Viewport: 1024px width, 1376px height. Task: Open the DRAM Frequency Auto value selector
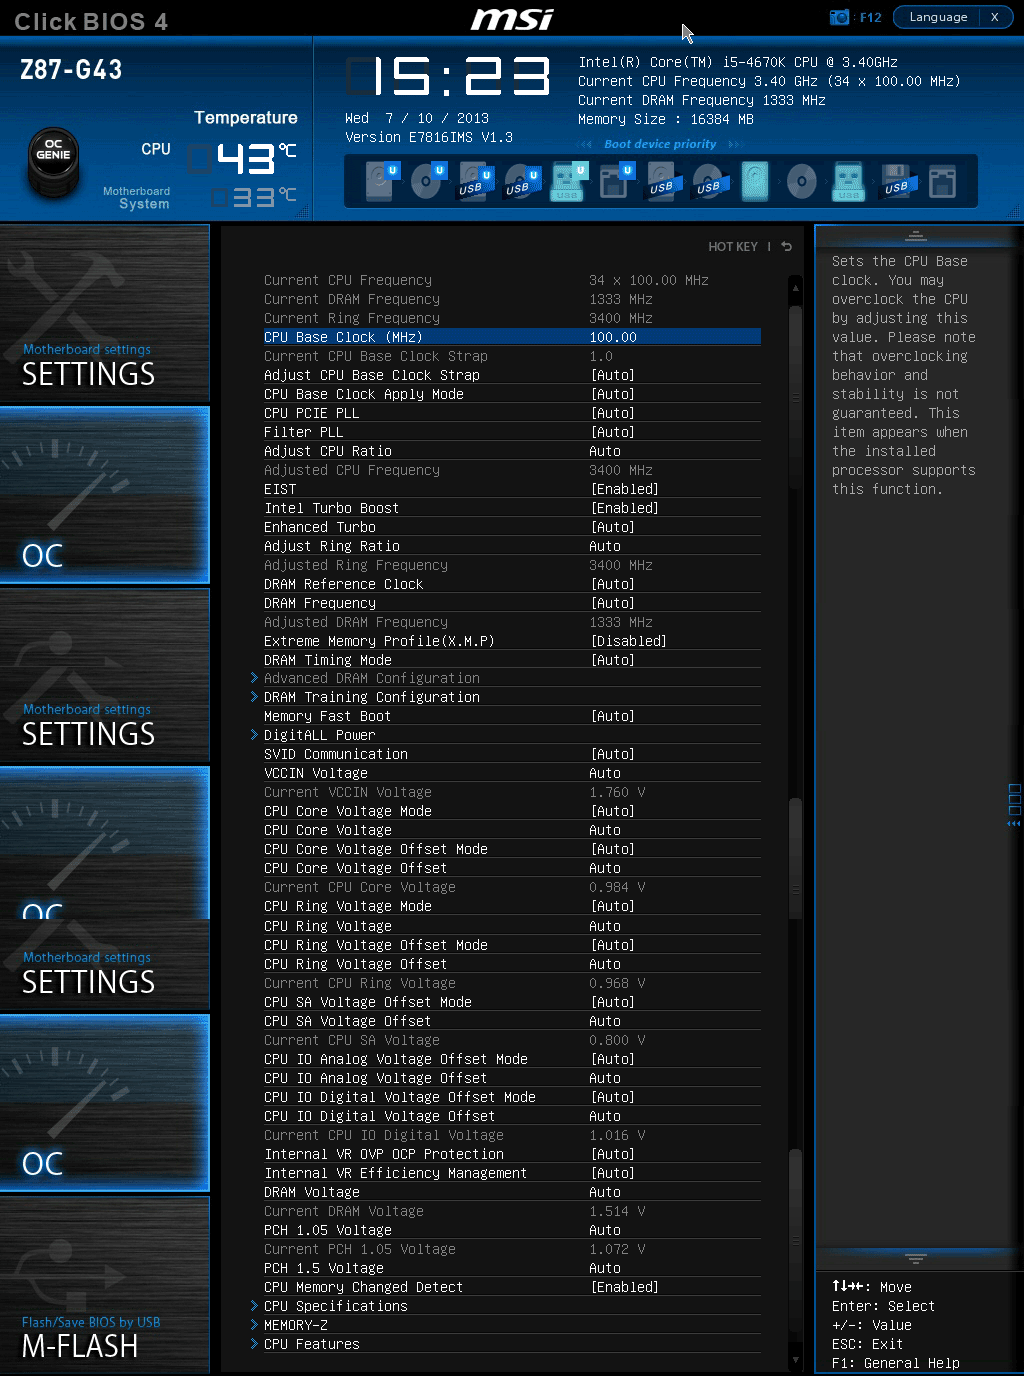(613, 603)
